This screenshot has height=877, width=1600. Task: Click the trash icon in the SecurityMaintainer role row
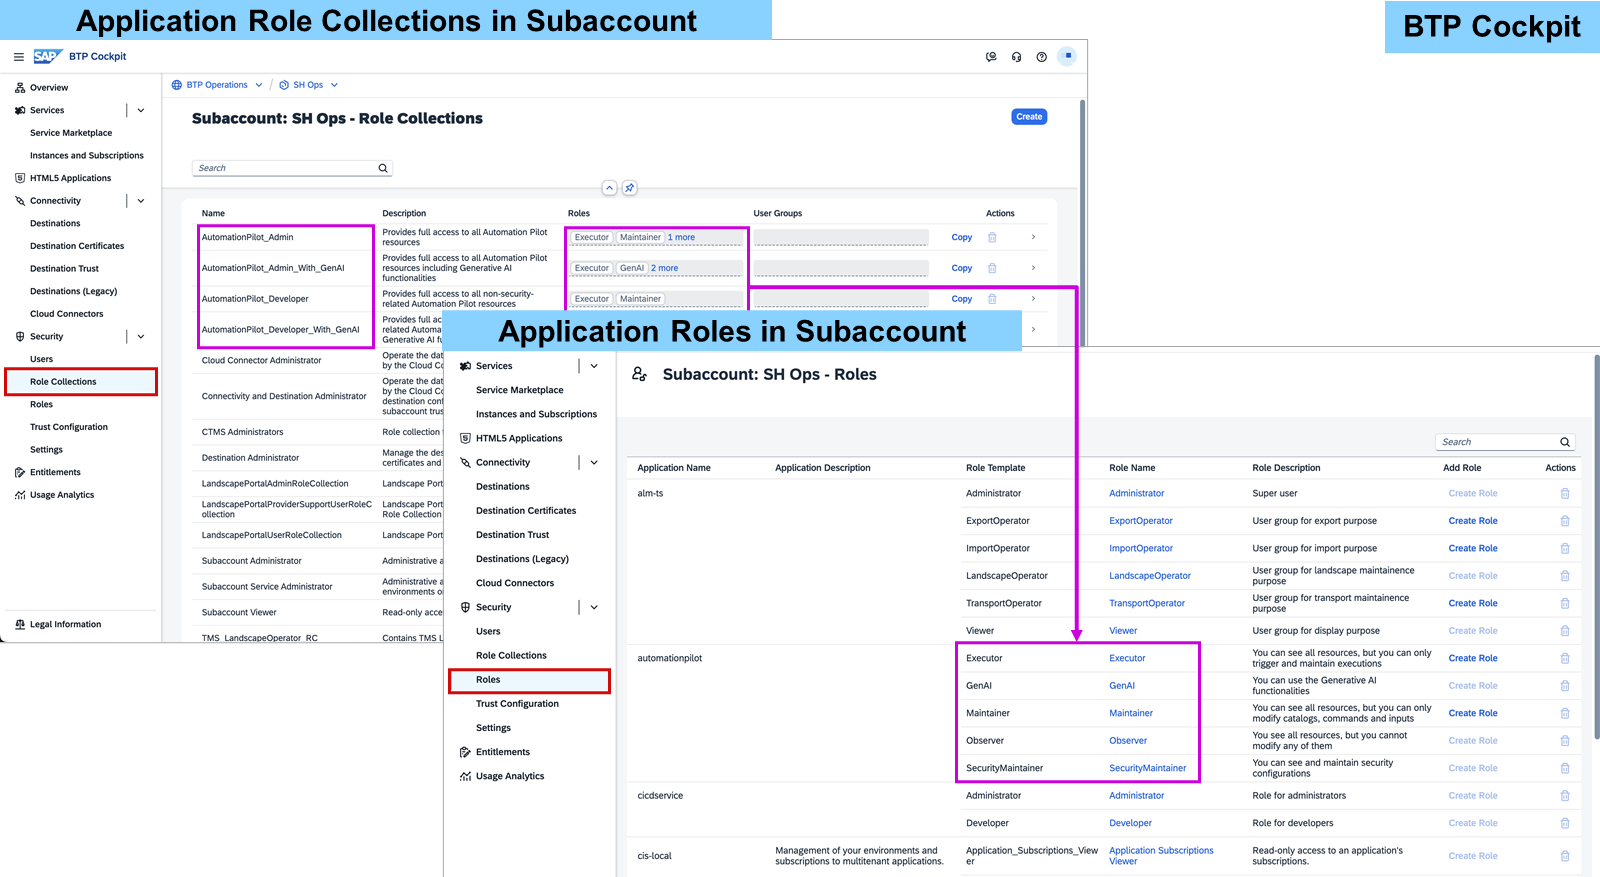click(x=1565, y=768)
